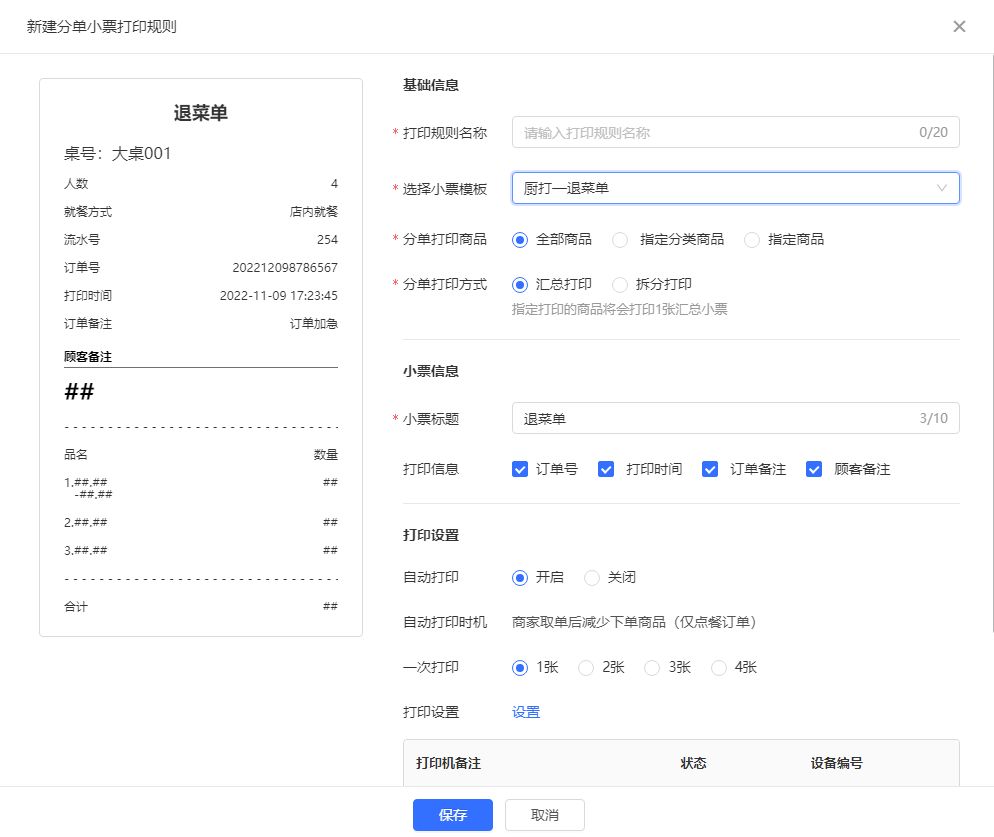Select the 指定商品 radio option

click(752, 240)
